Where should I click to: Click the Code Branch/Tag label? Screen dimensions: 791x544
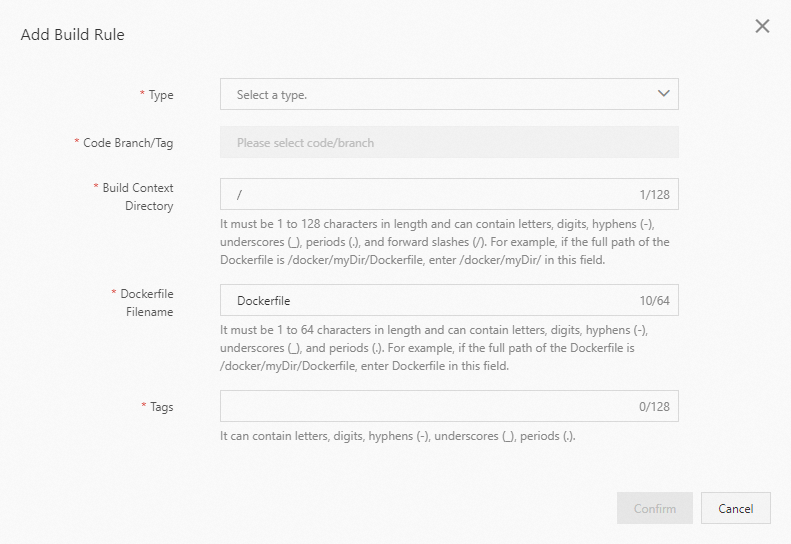pyautogui.click(x=128, y=143)
